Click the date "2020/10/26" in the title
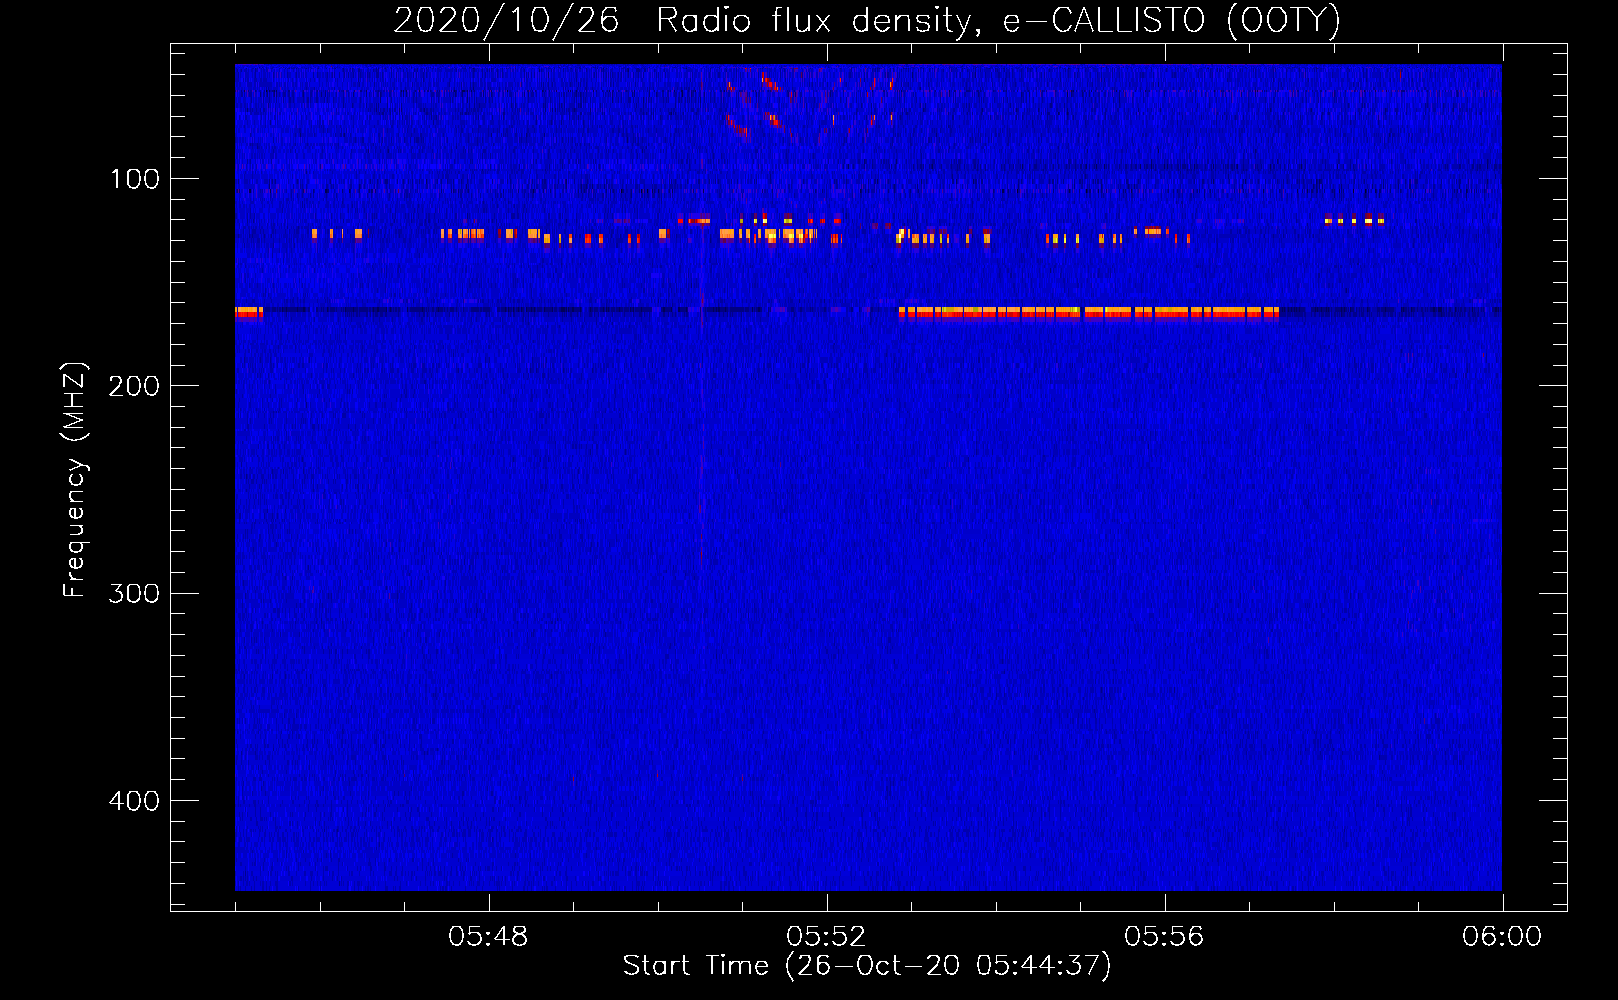Image resolution: width=1618 pixels, height=1000 pixels. click(x=506, y=21)
